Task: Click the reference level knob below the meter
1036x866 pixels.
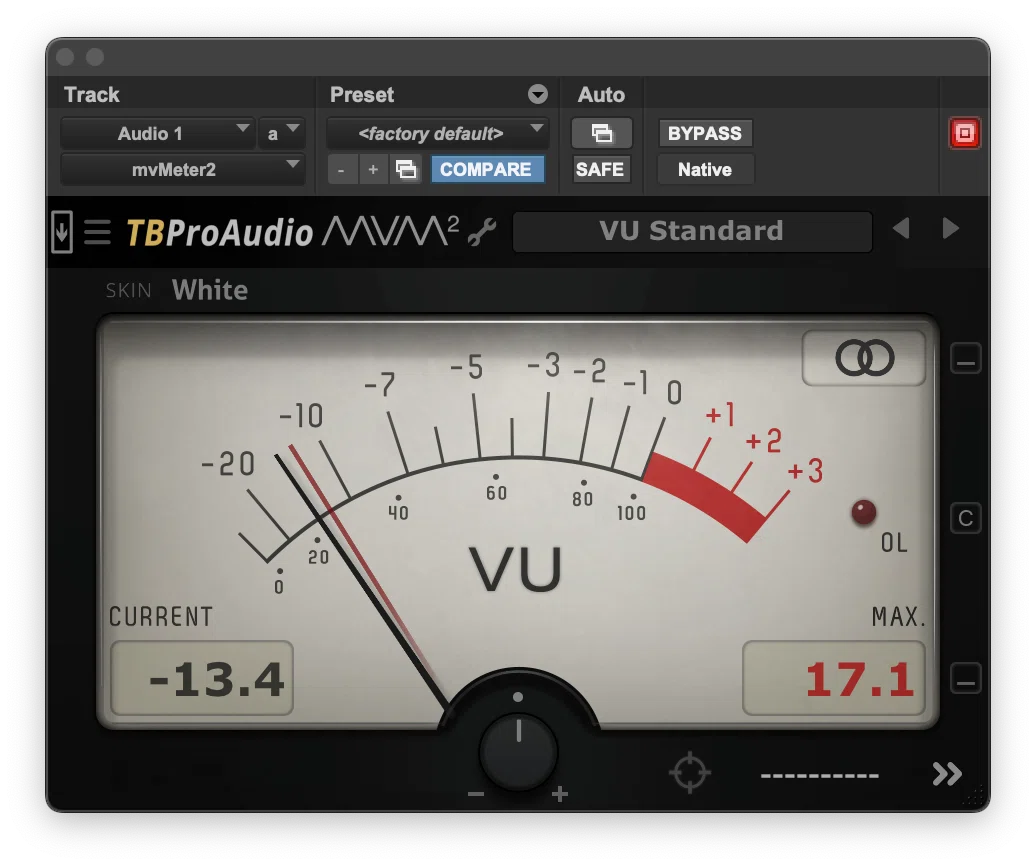Action: (x=518, y=751)
